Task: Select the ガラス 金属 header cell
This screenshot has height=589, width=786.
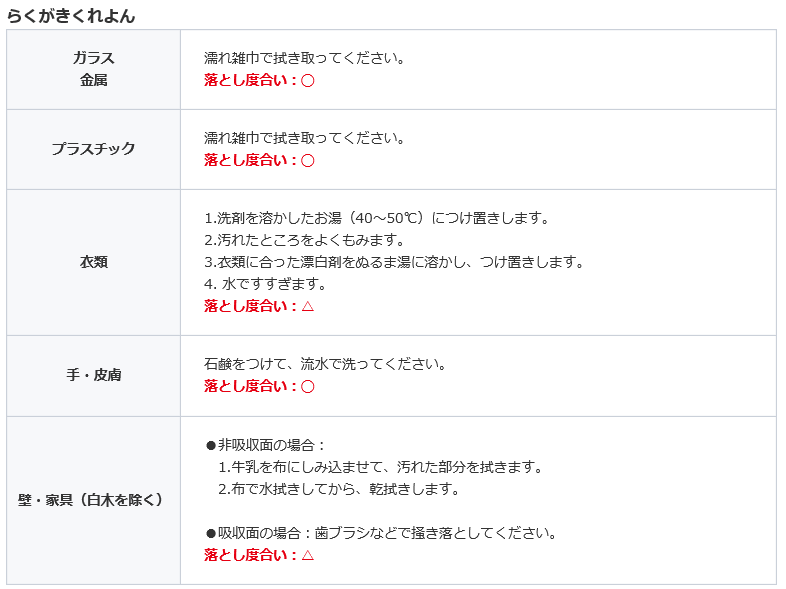Action: click(93, 69)
